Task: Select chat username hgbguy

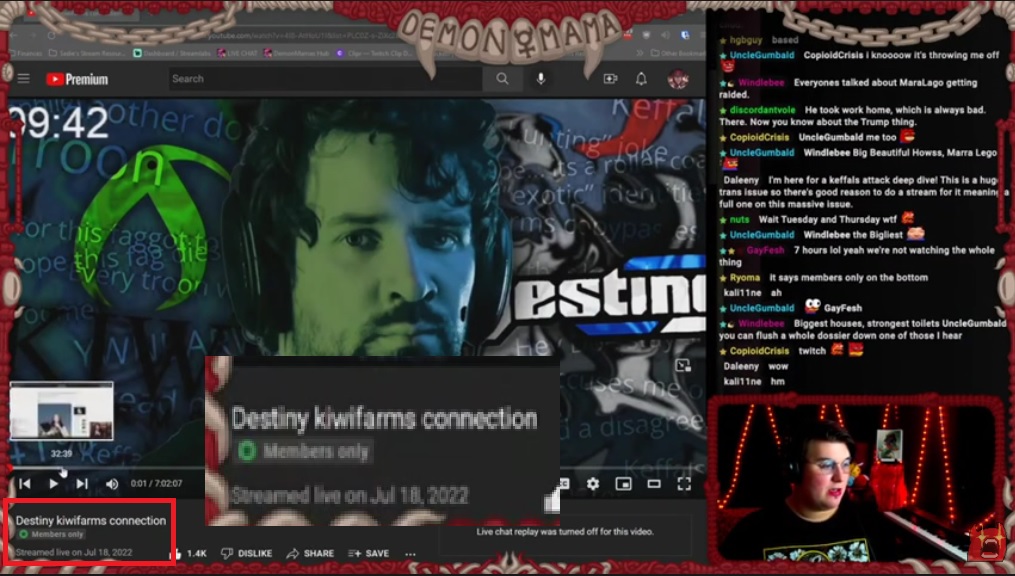Action: pyautogui.click(x=746, y=40)
